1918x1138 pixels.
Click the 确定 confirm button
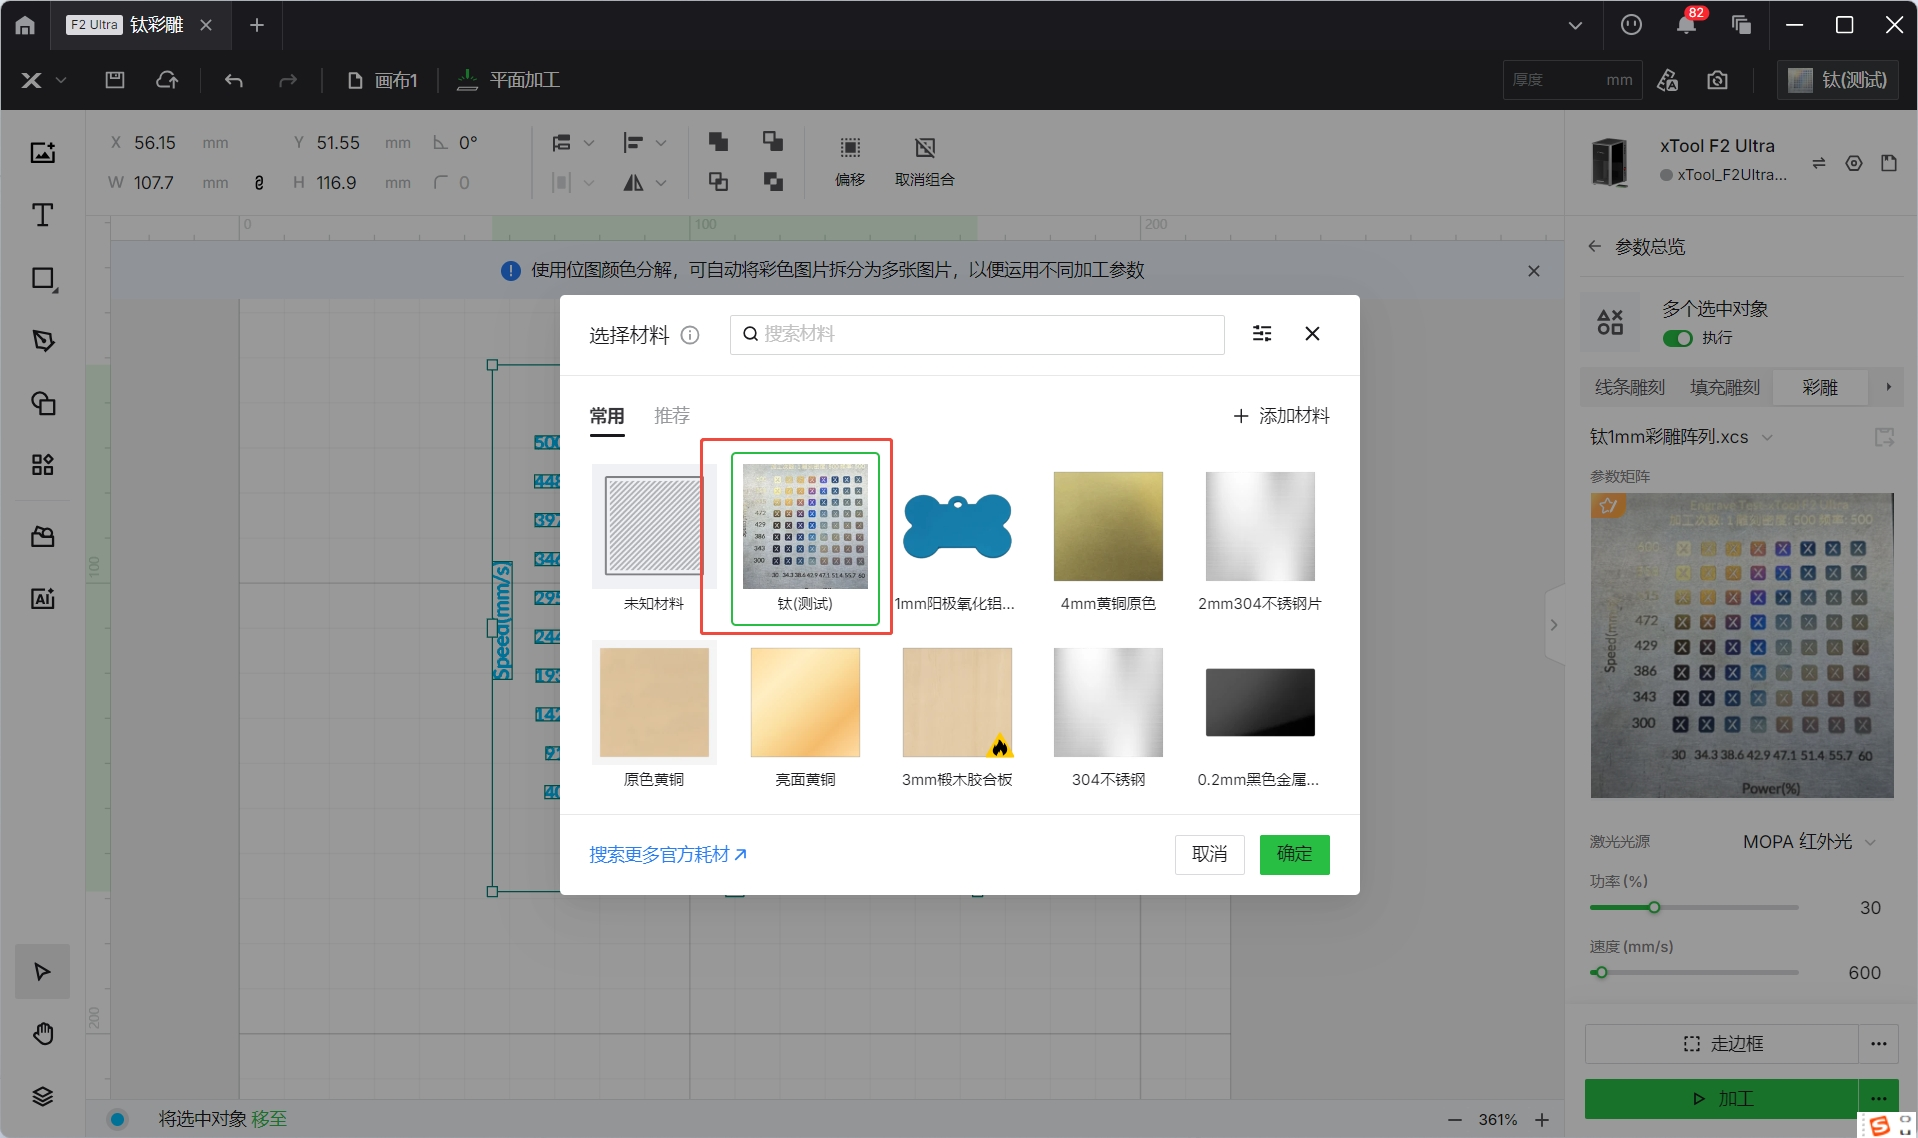click(x=1294, y=854)
